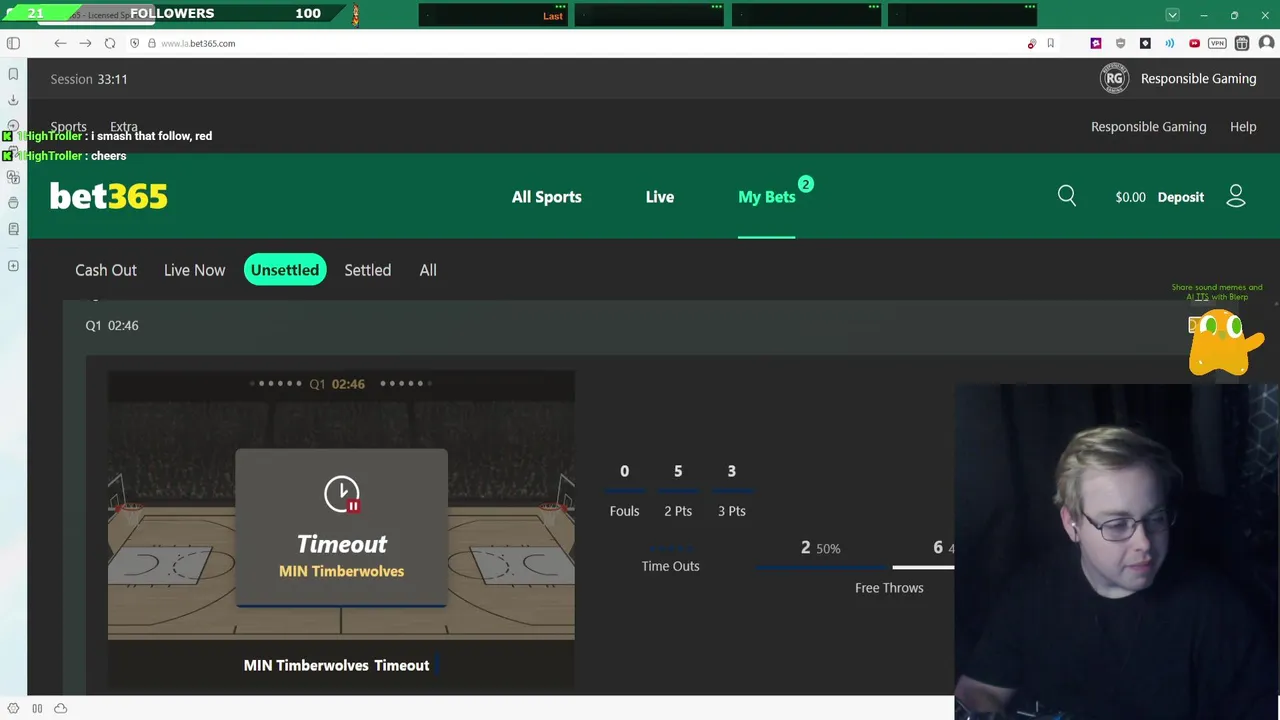The width and height of the screenshot is (1280, 720).
Task: Click the tracking protection shield icon
Action: tap(135, 43)
